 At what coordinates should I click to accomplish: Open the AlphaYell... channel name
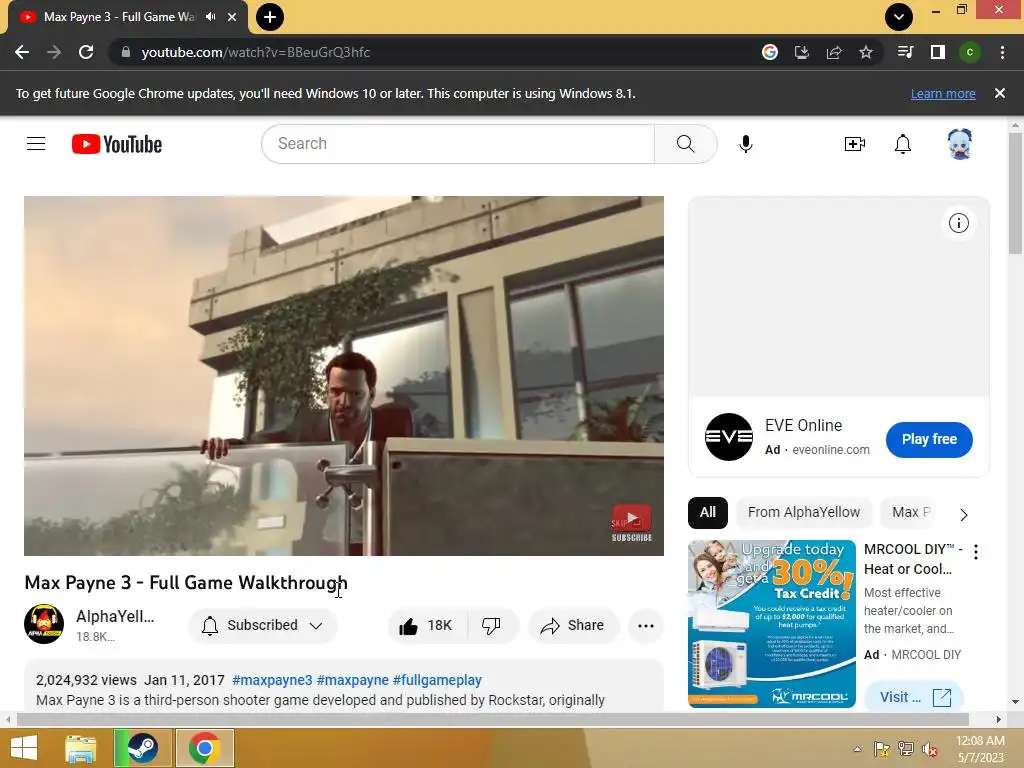115,616
